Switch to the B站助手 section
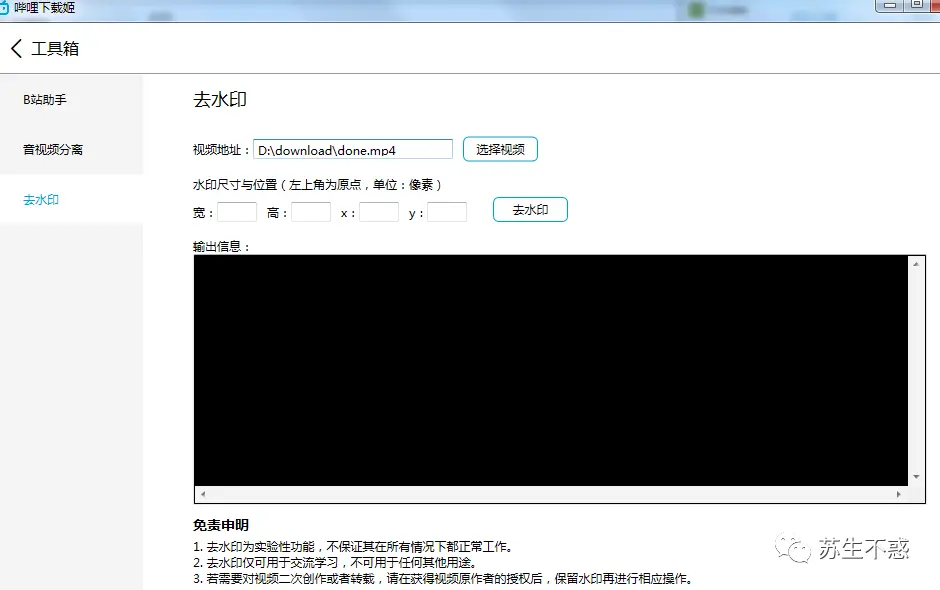Viewport: 940px width, 590px height. (x=46, y=99)
